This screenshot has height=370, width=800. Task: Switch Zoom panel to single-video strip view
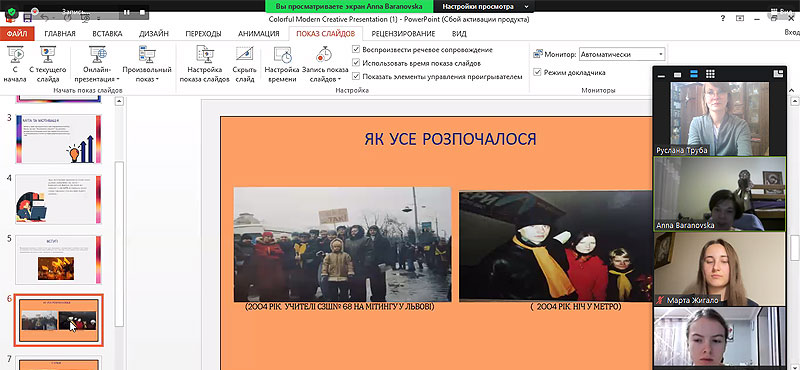tap(678, 75)
